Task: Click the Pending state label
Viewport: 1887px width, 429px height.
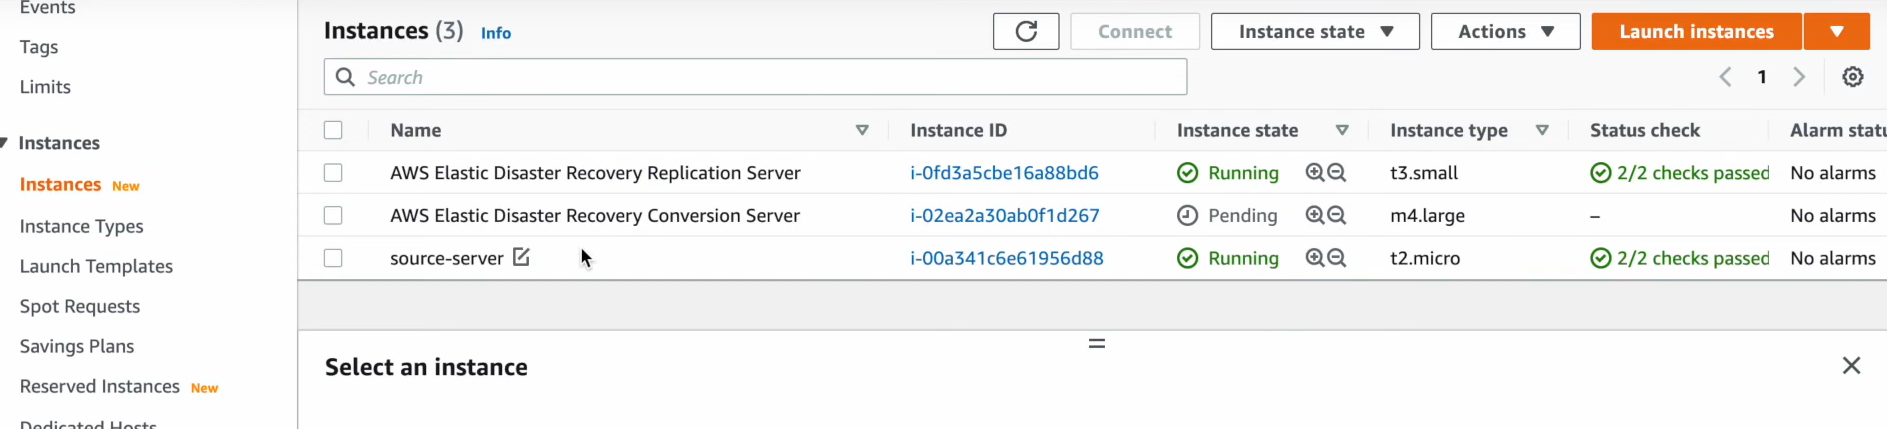Action: (1242, 215)
